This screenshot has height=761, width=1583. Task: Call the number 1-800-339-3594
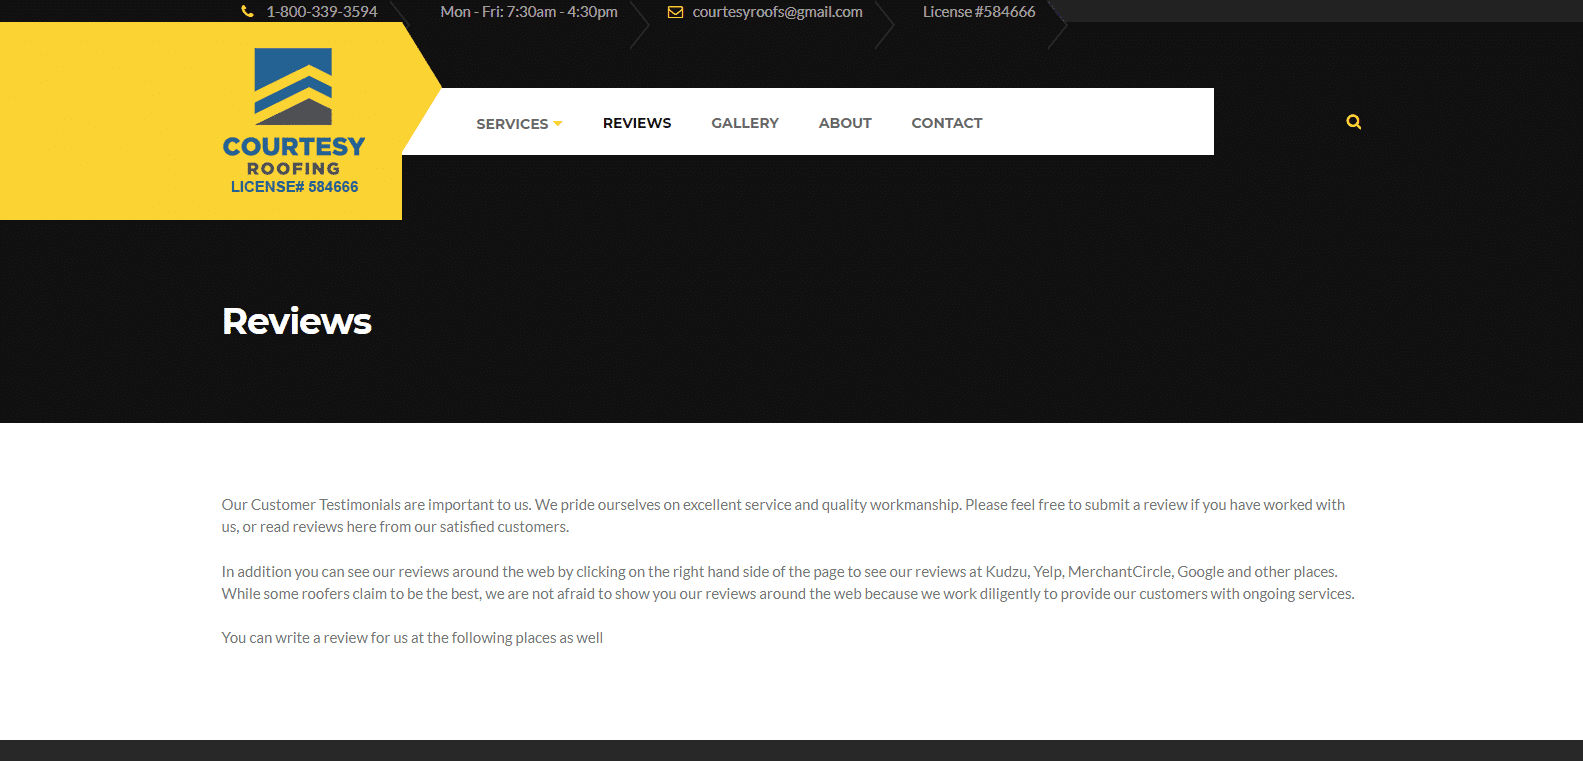[322, 12]
